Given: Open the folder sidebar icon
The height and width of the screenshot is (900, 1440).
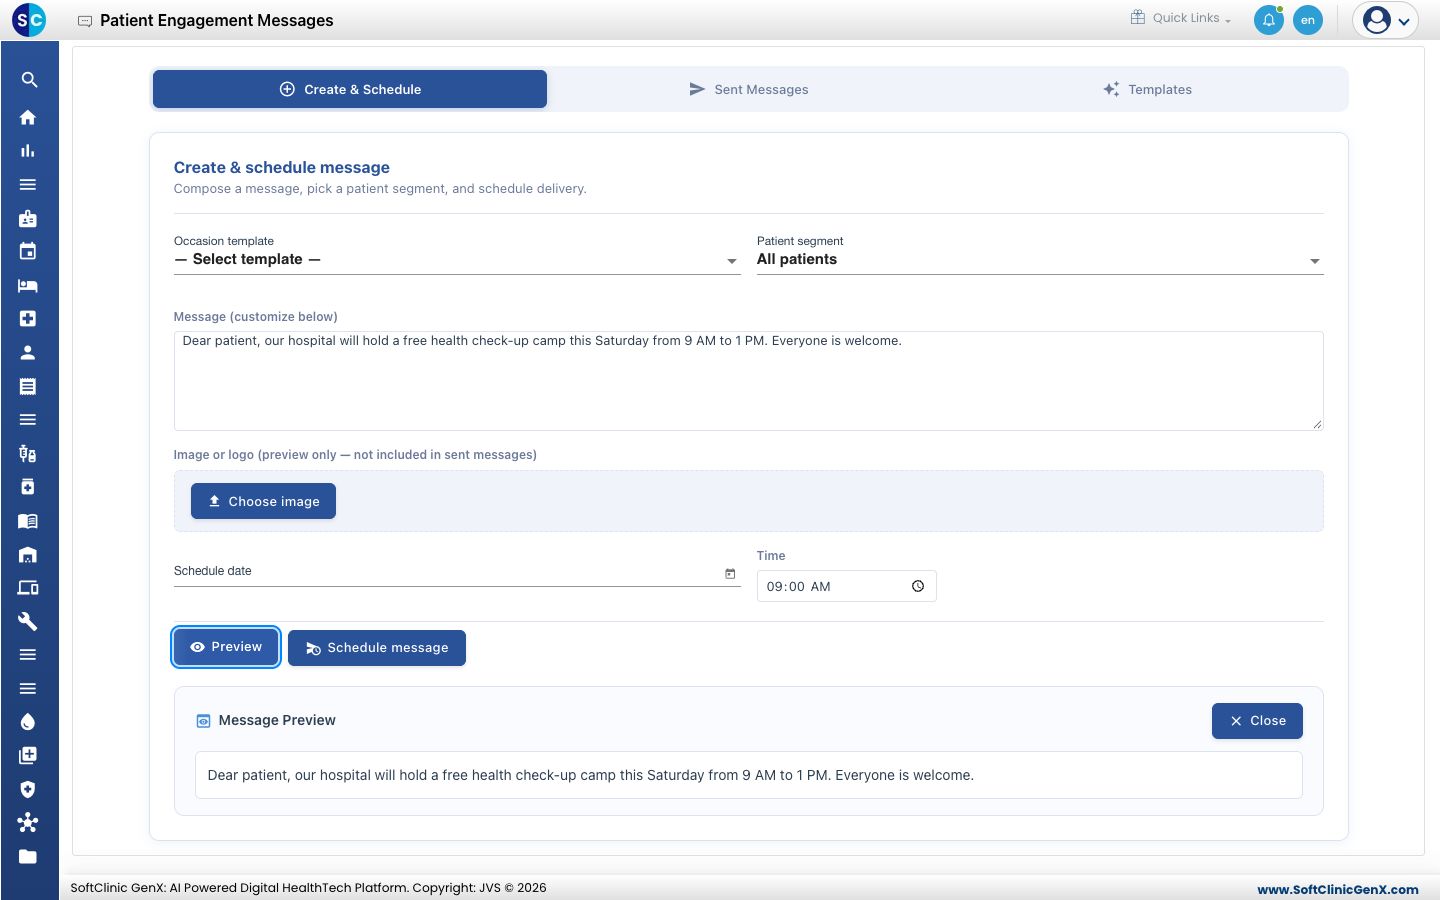Looking at the screenshot, I should click(28, 857).
